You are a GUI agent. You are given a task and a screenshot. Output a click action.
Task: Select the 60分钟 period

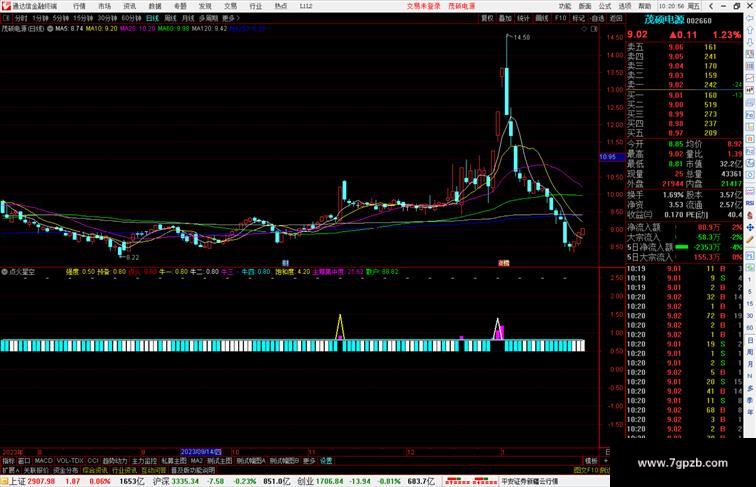point(131,18)
